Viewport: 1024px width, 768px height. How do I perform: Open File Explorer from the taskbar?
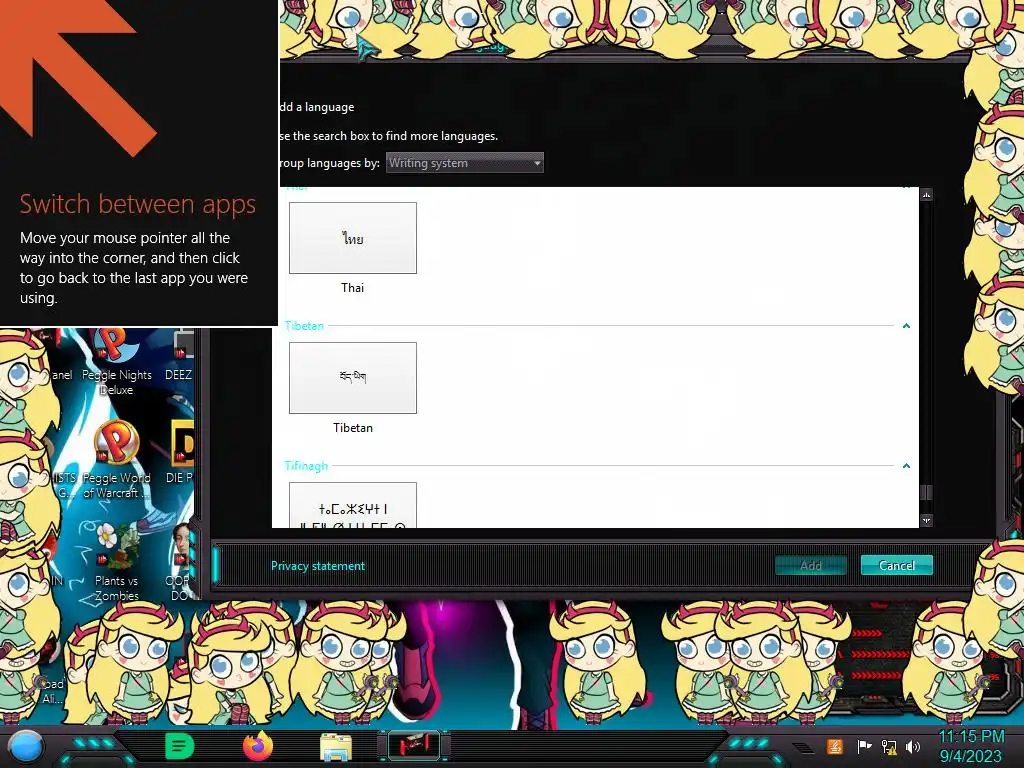(x=336, y=747)
